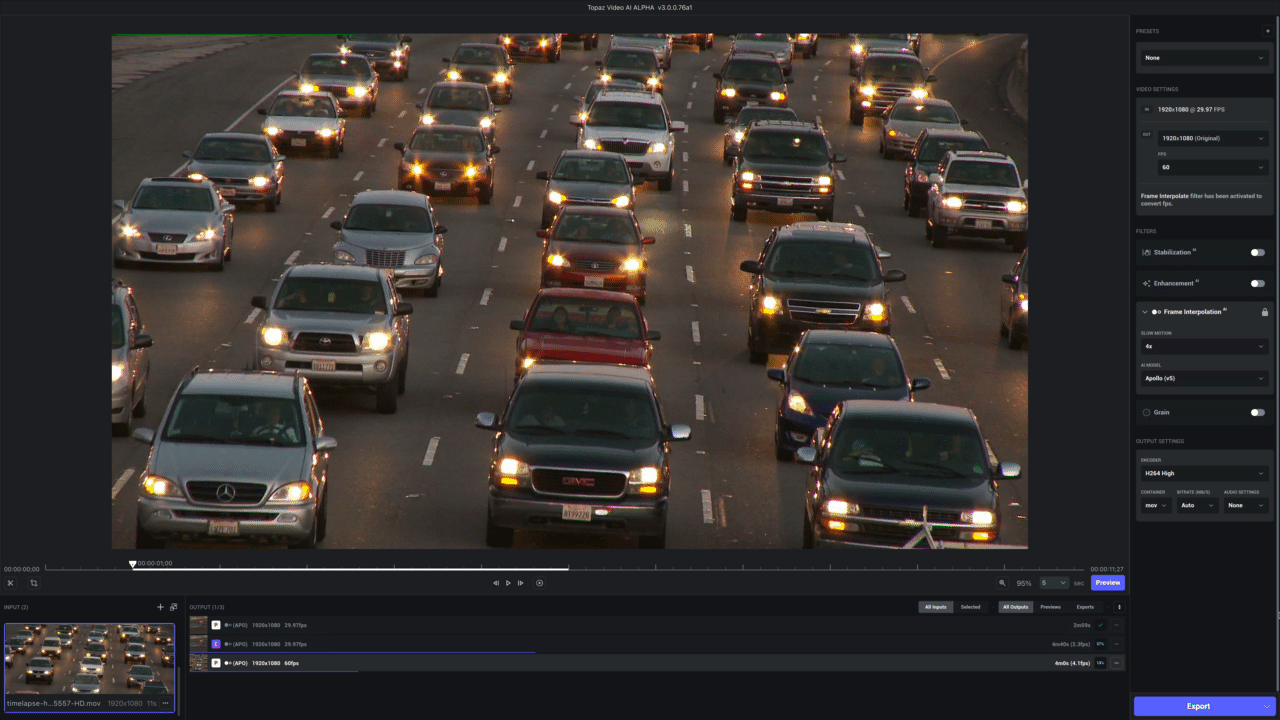The width and height of the screenshot is (1280, 720).
Task: Click the output list options icon next to Exports
Action: pyautogui.click(x=1119, y=607)
